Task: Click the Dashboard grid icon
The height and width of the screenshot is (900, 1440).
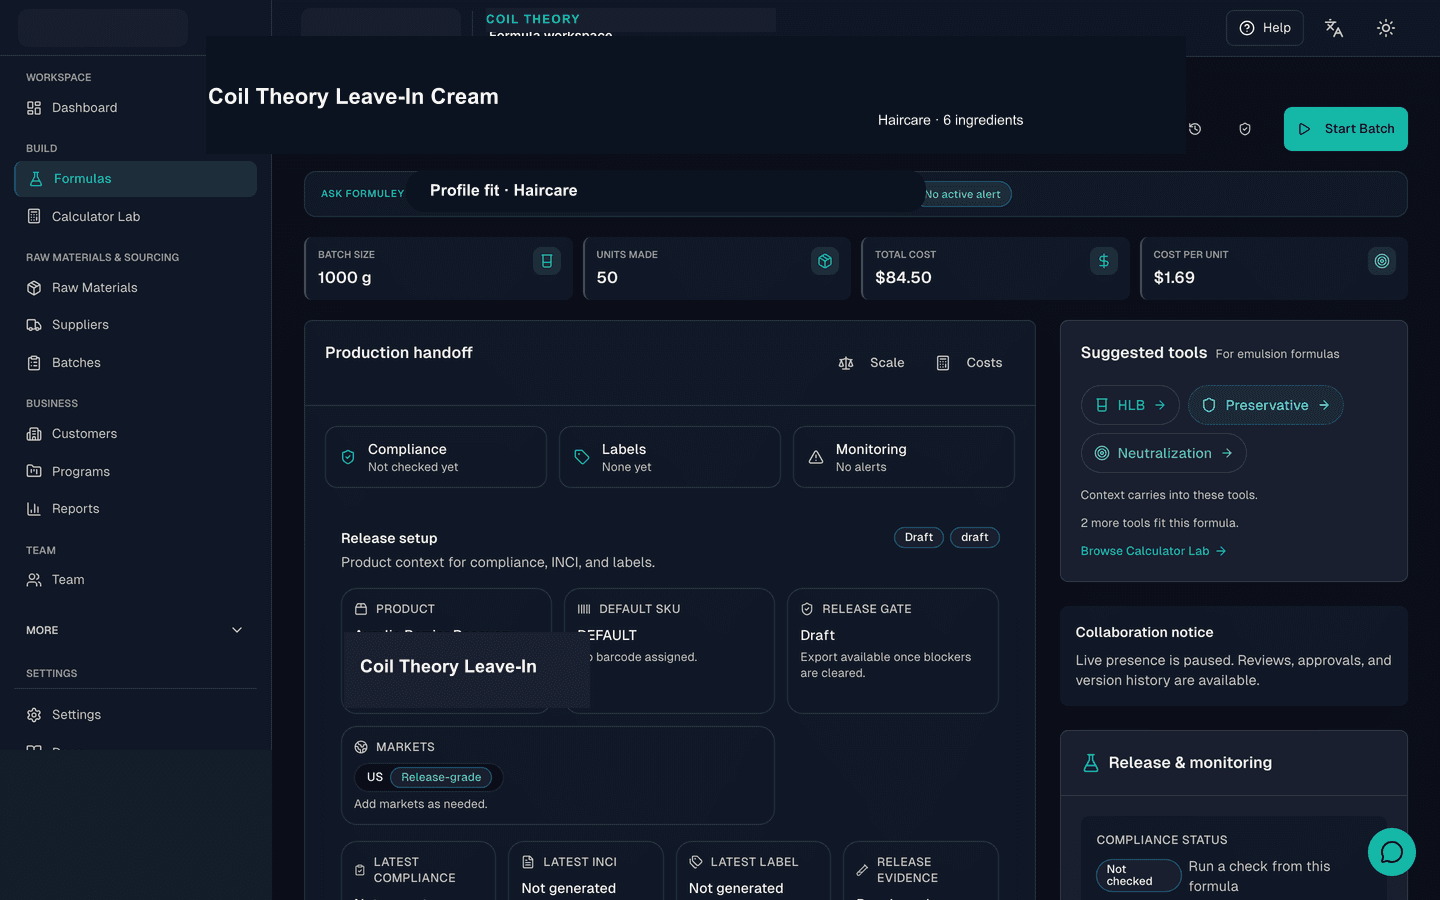Action: [34, 108]
